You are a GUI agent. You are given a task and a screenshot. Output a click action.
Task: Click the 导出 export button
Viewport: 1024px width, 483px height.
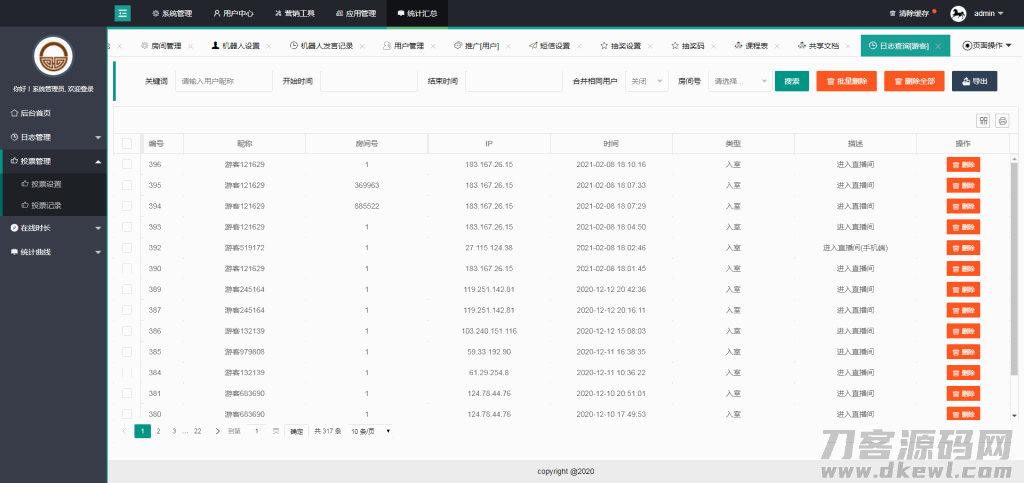pos(974,81)
